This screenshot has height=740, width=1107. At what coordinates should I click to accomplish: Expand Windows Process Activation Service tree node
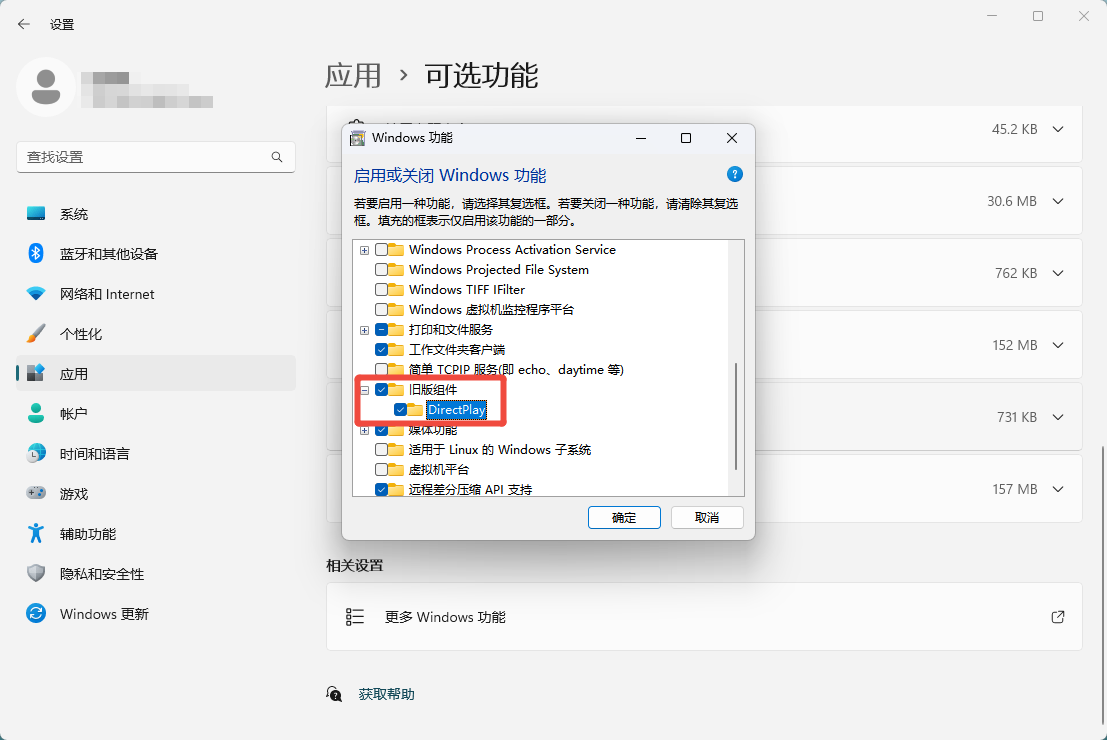[x=364, y=250]
